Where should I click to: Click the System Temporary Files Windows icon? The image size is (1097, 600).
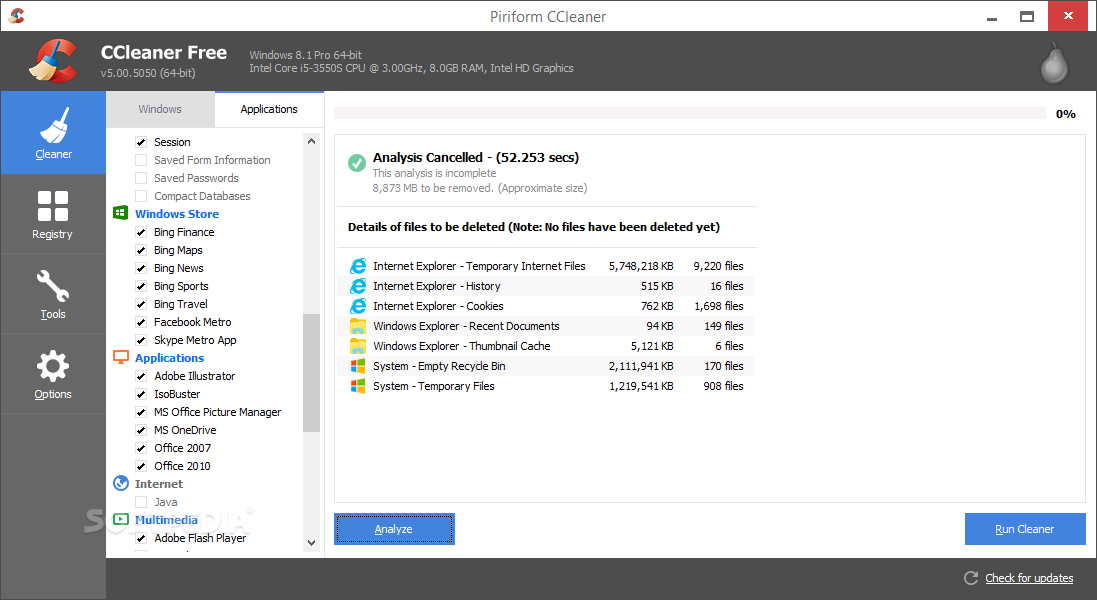358,386
